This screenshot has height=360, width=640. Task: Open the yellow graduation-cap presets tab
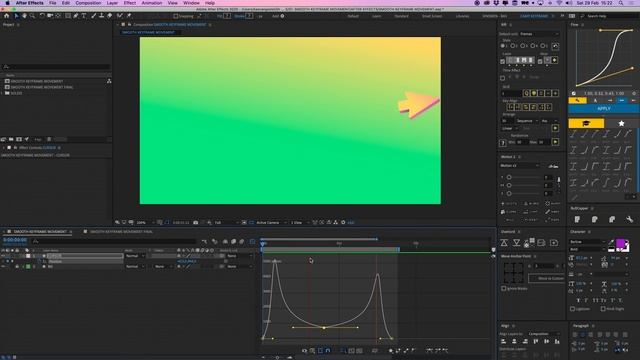(586, 123)
